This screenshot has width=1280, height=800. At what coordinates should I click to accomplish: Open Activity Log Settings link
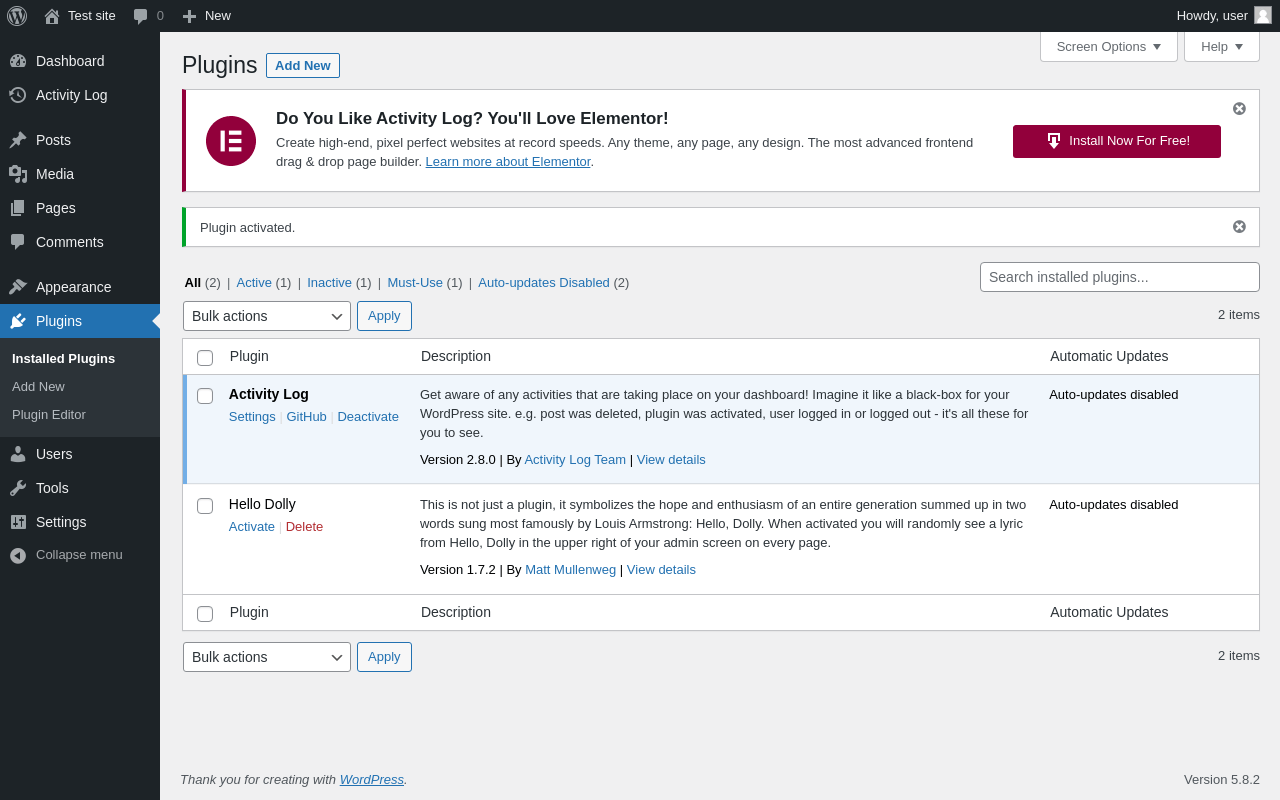[252, 416]
